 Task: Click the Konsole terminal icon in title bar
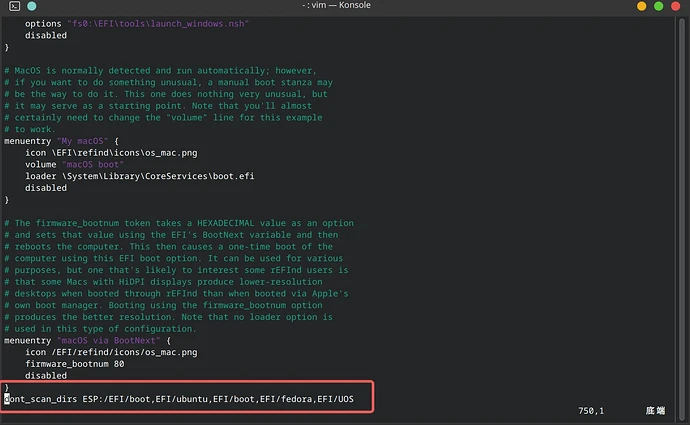[x=13, y=9]
